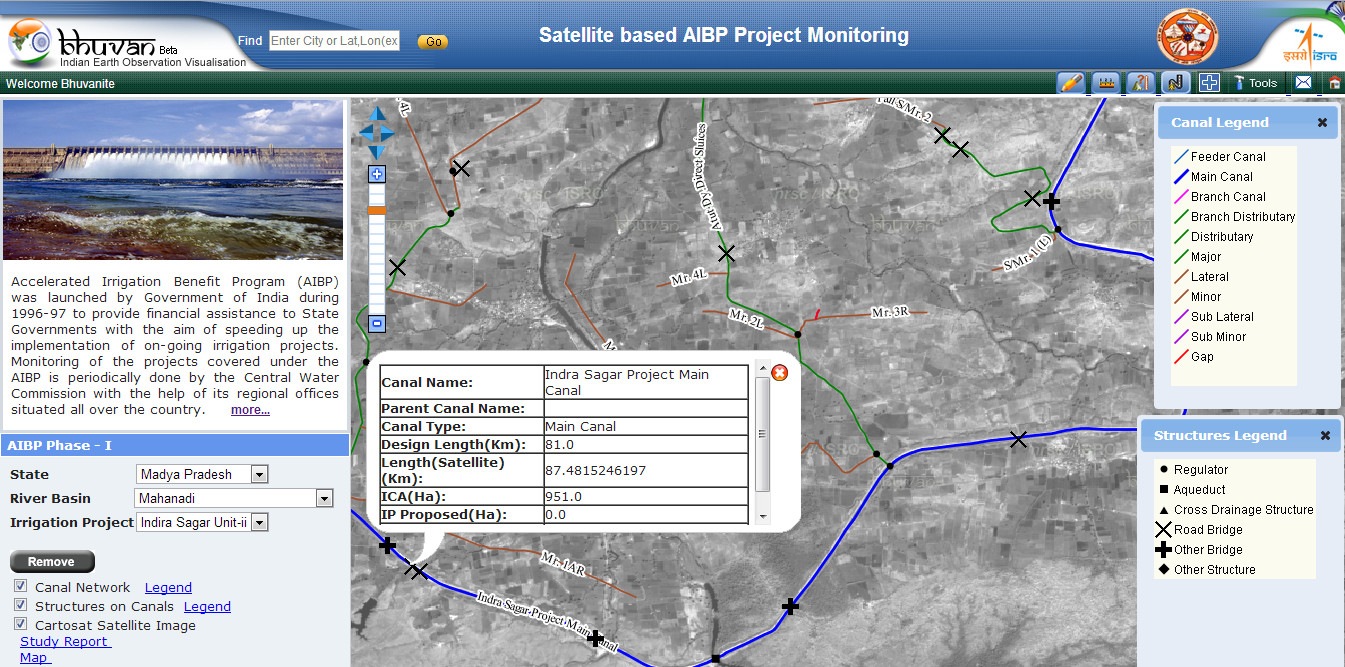
Task: Open the River Basin dropdown showing Mahanadi
Action: tap(234, 498)
